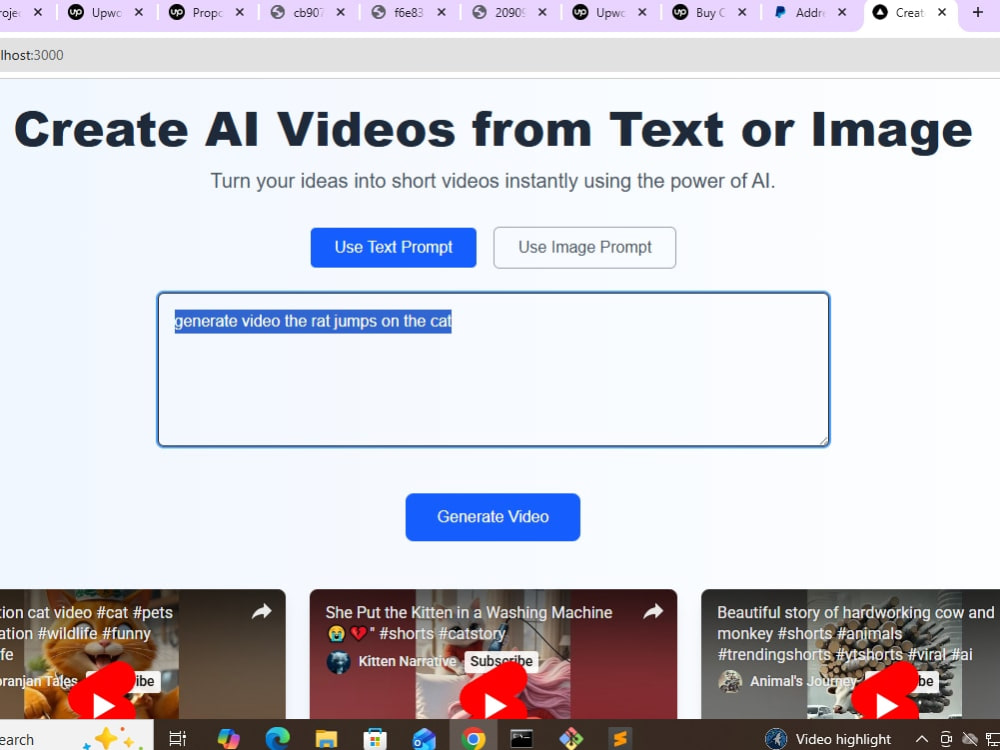
Task: Open 'She Put the Kitten in a Washing Machine' title
Action: tap(469, 612)
